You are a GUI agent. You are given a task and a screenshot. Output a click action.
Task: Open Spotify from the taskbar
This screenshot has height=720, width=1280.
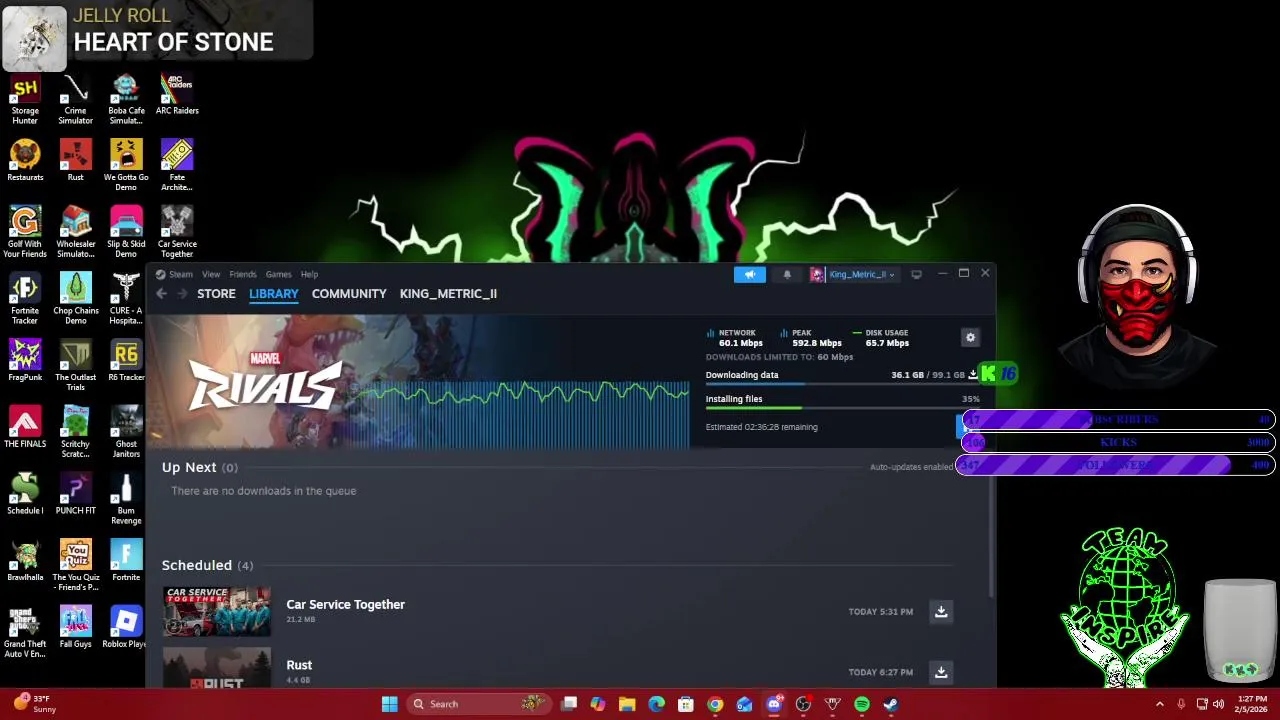(862, 704)
